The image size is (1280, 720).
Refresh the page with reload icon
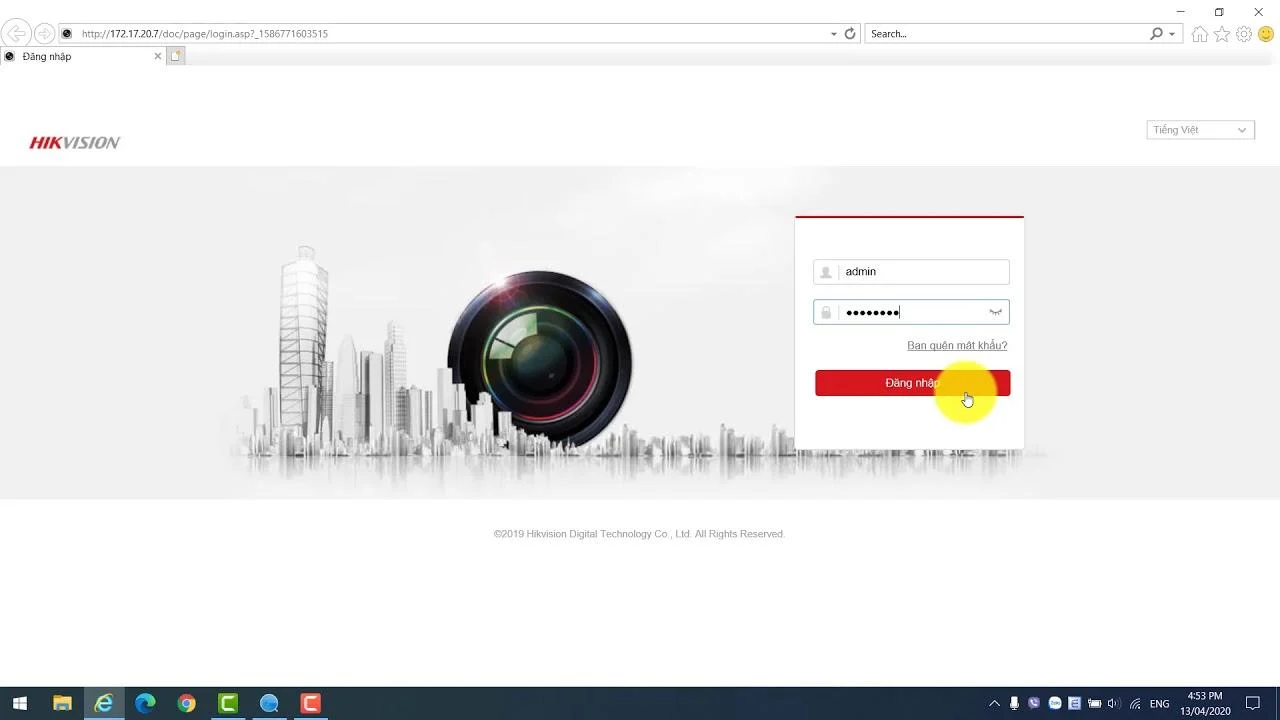[x=850, y=34]
